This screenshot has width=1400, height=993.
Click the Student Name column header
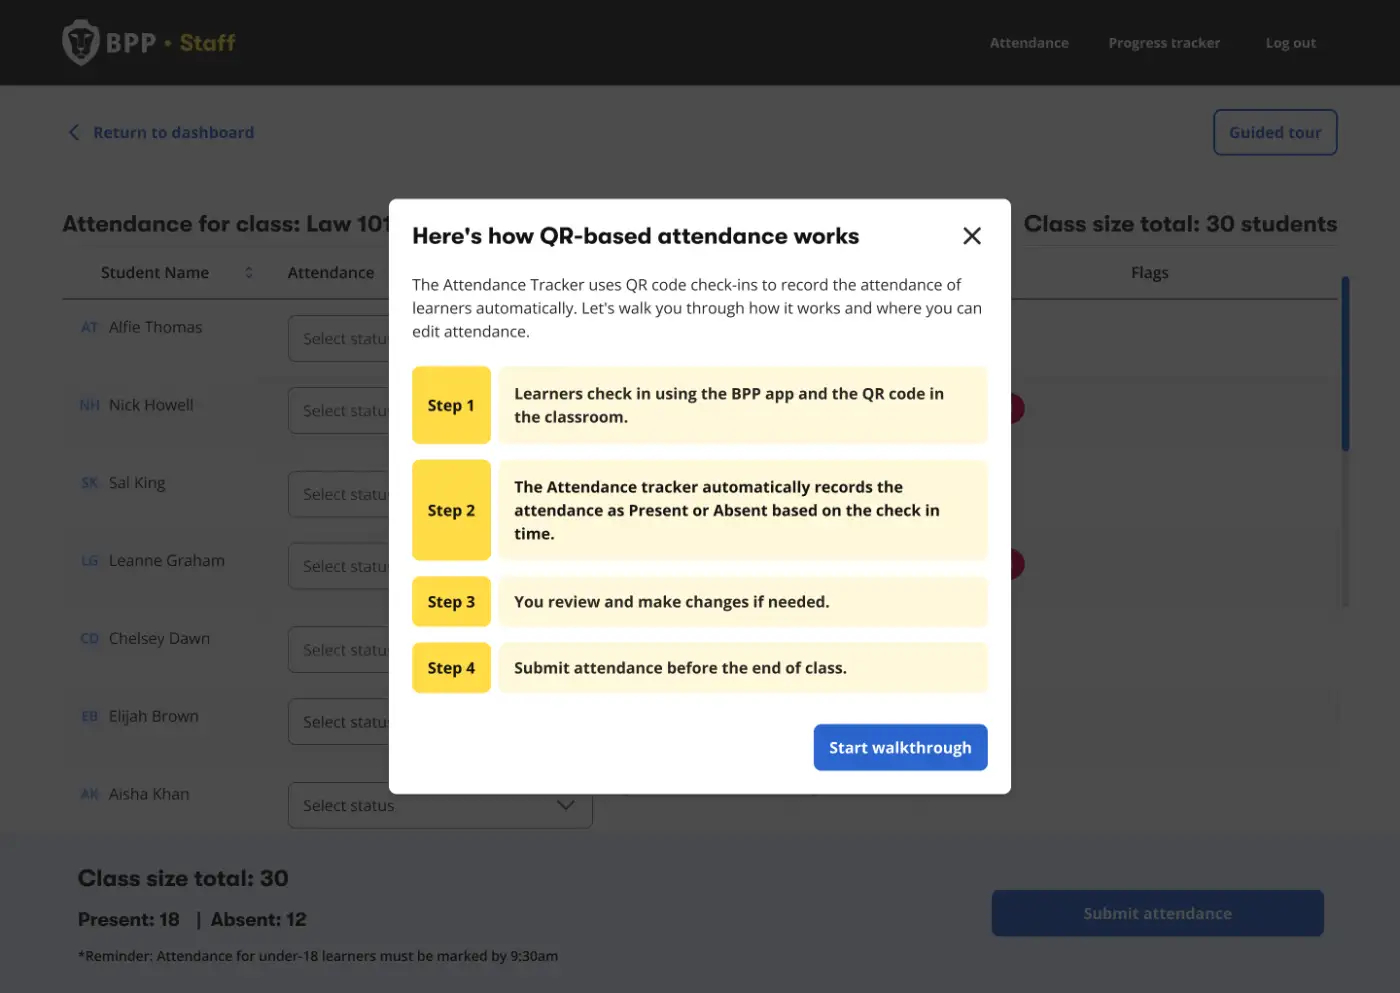155,272
